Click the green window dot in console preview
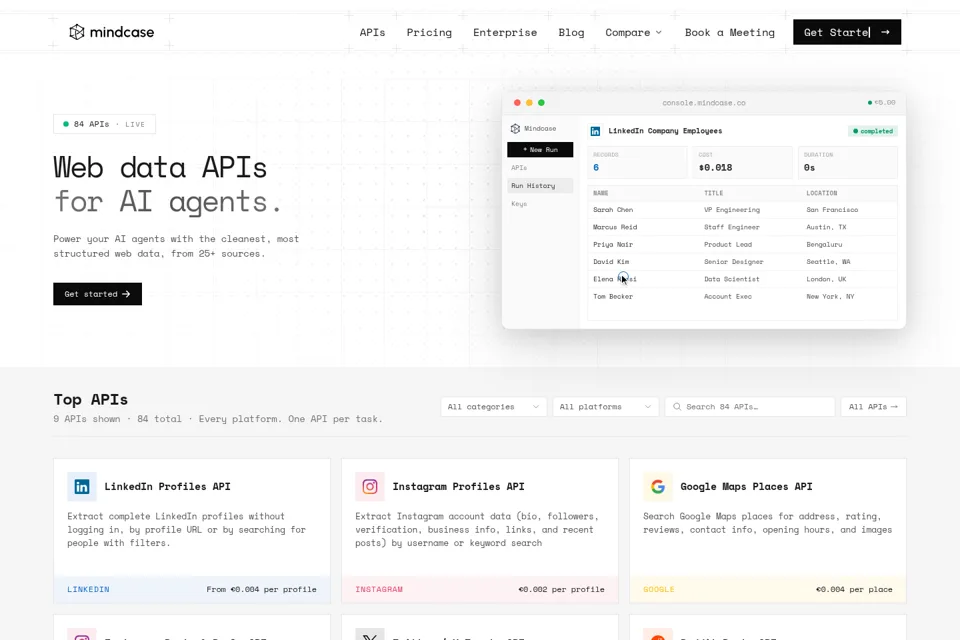960x640 pixels. point(541,103)
